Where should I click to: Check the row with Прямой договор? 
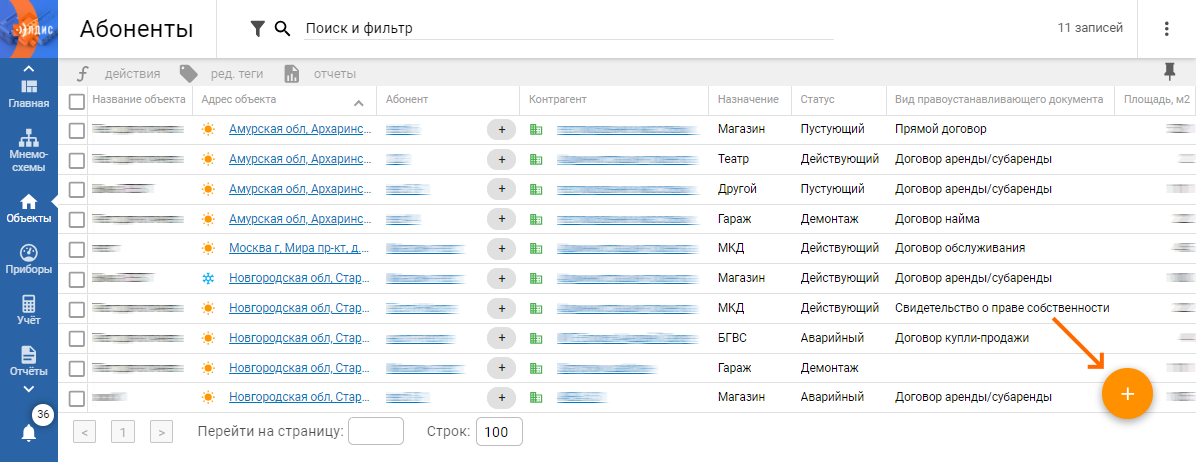pos(76,130)
